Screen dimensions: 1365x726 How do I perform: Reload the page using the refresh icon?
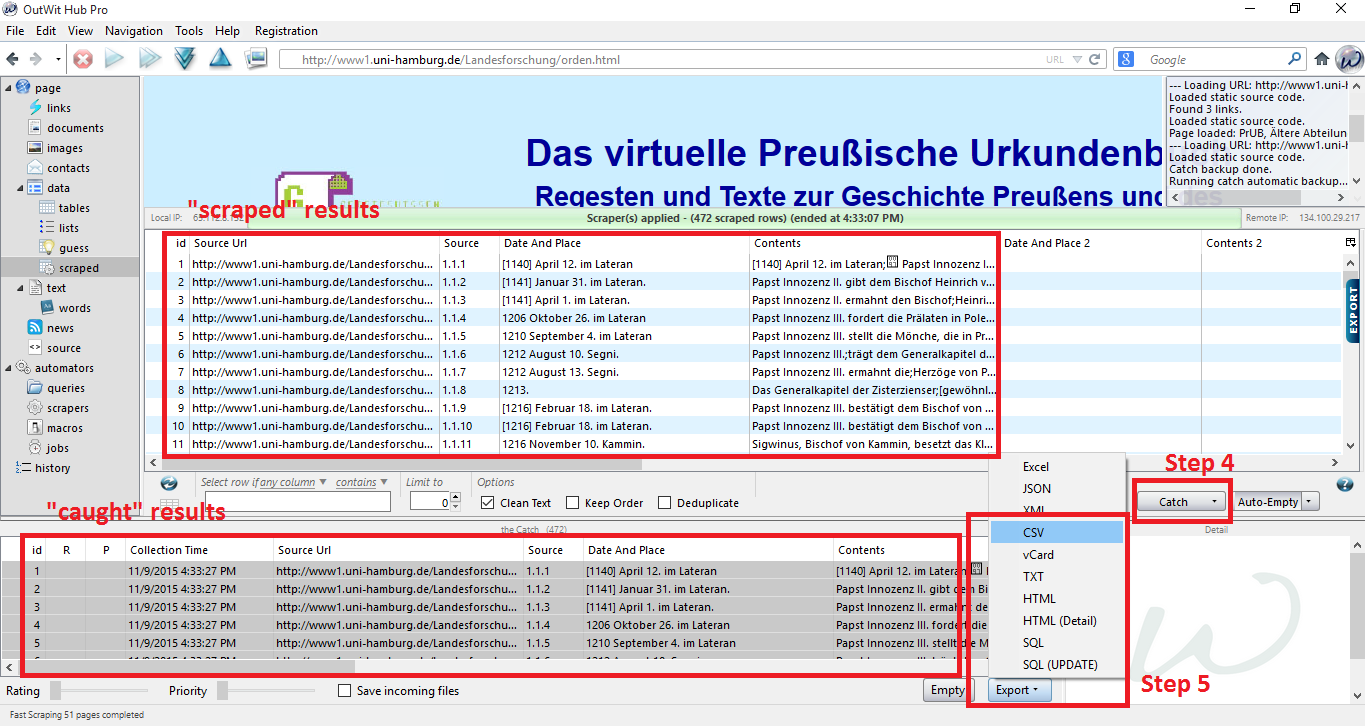tap(1095, 60)
